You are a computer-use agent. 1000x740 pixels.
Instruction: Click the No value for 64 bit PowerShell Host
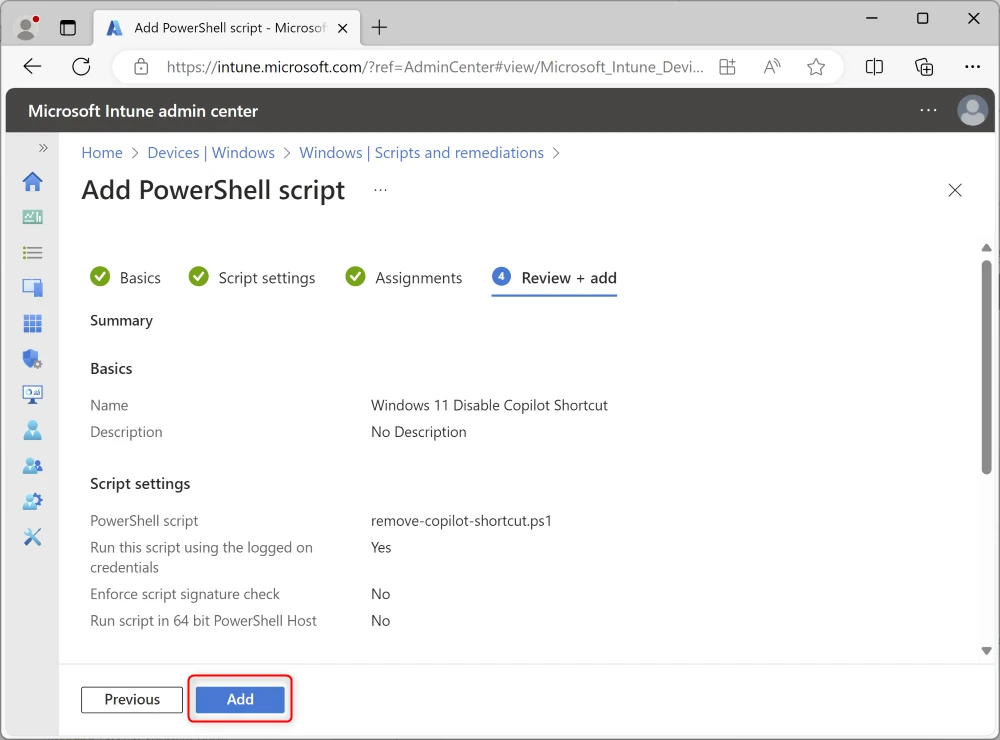pos(381,621)
